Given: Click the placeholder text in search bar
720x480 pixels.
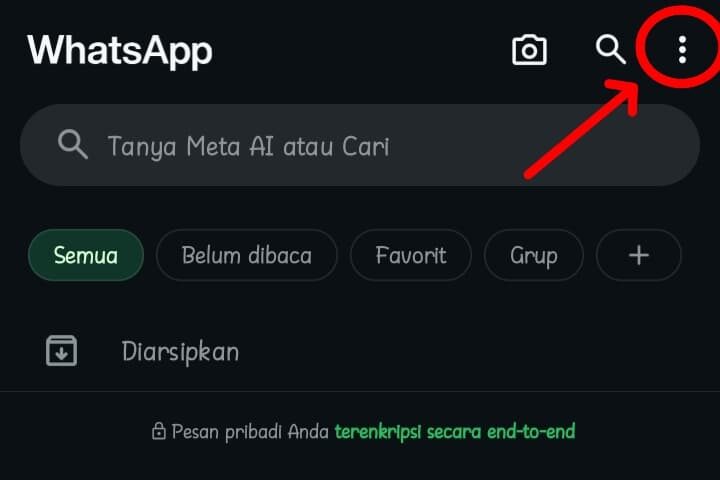Looking at the screenshot, I should [248, 147].
